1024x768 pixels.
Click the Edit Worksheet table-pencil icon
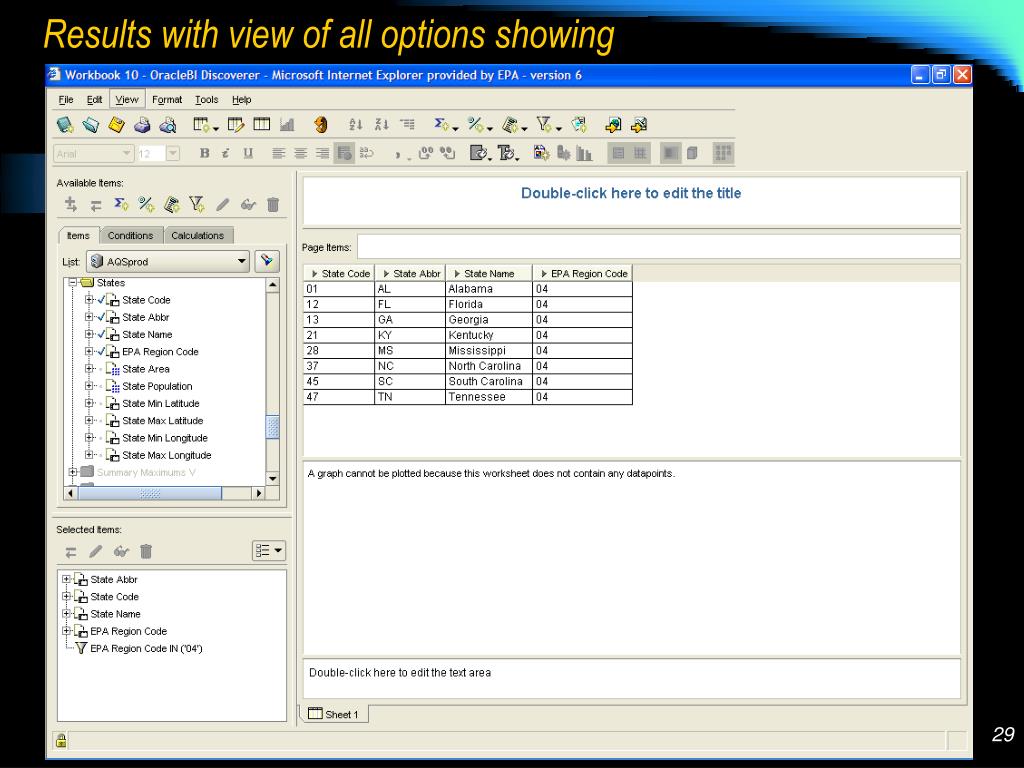[236, 124]
